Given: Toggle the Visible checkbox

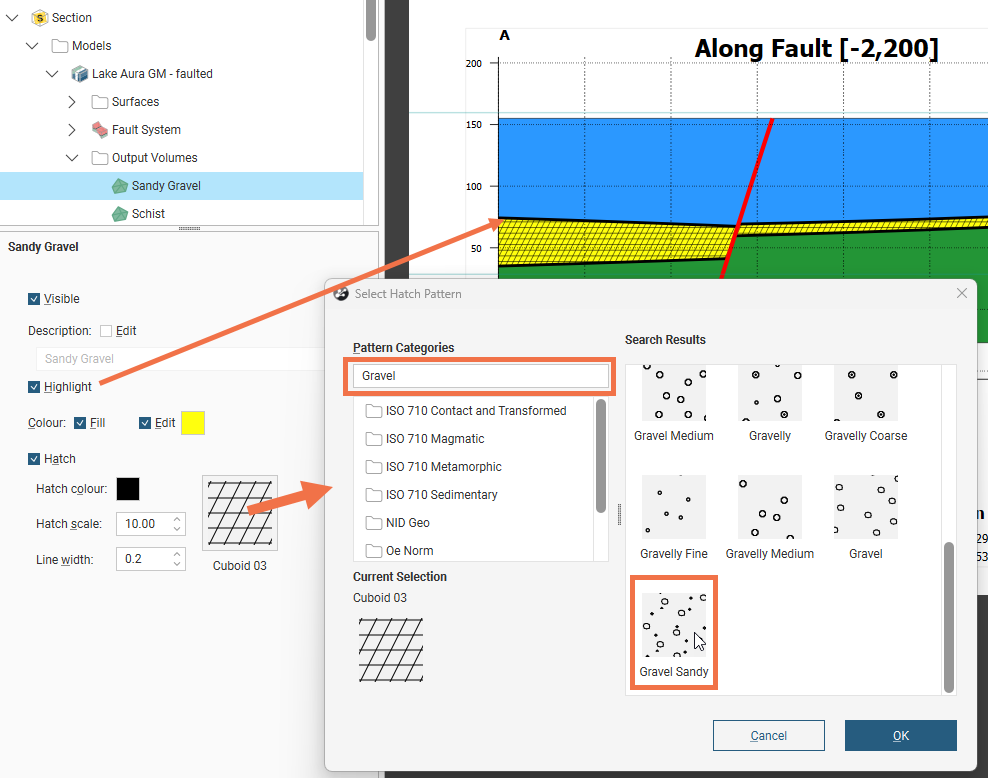Looking at the screenshot, I should tap(35, 299).
